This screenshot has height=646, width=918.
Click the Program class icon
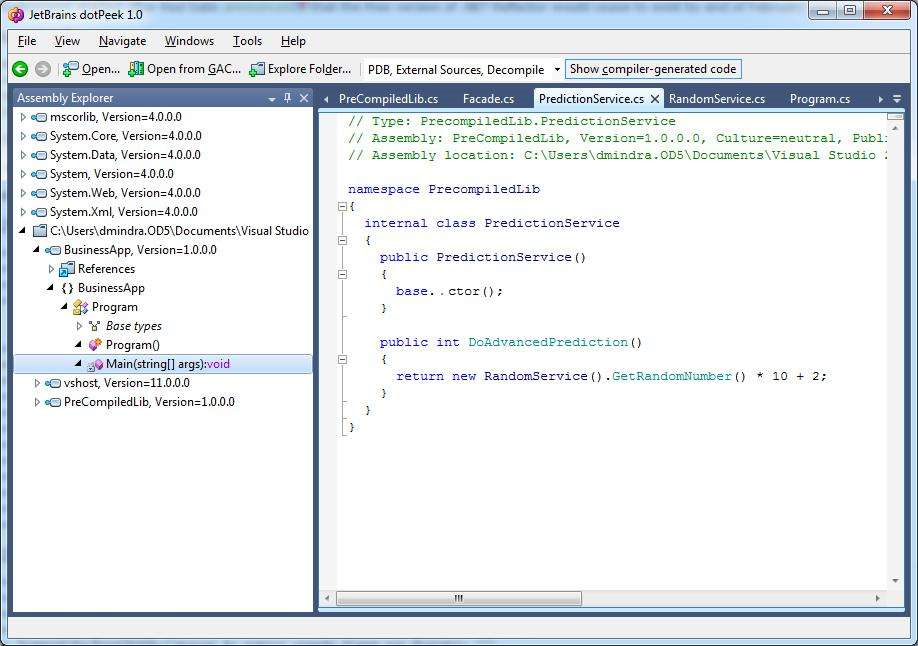coord(80,307)
